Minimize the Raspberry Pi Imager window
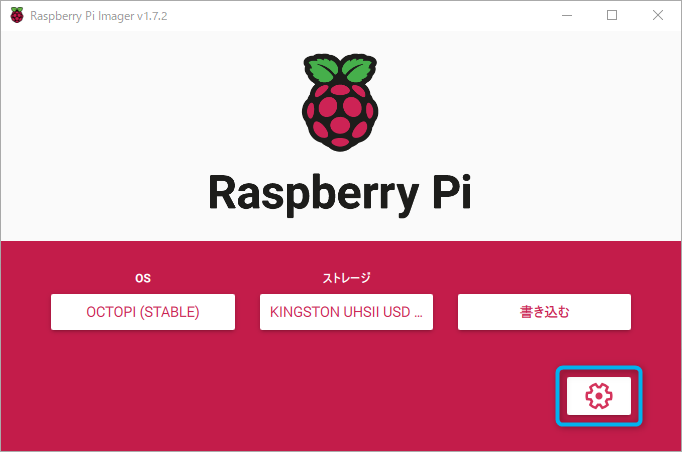 [x=567, y=16]
